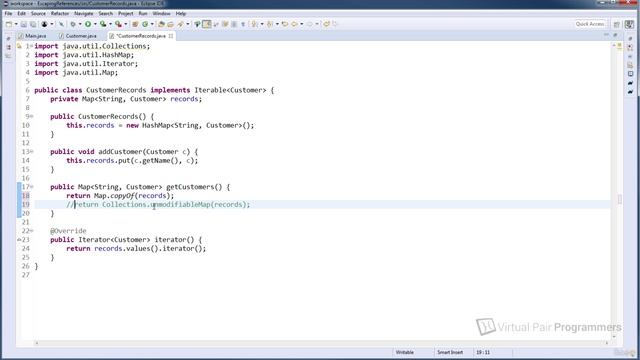
Task: Open the External Tools dropdown arrow
Action: pos(125,24)
